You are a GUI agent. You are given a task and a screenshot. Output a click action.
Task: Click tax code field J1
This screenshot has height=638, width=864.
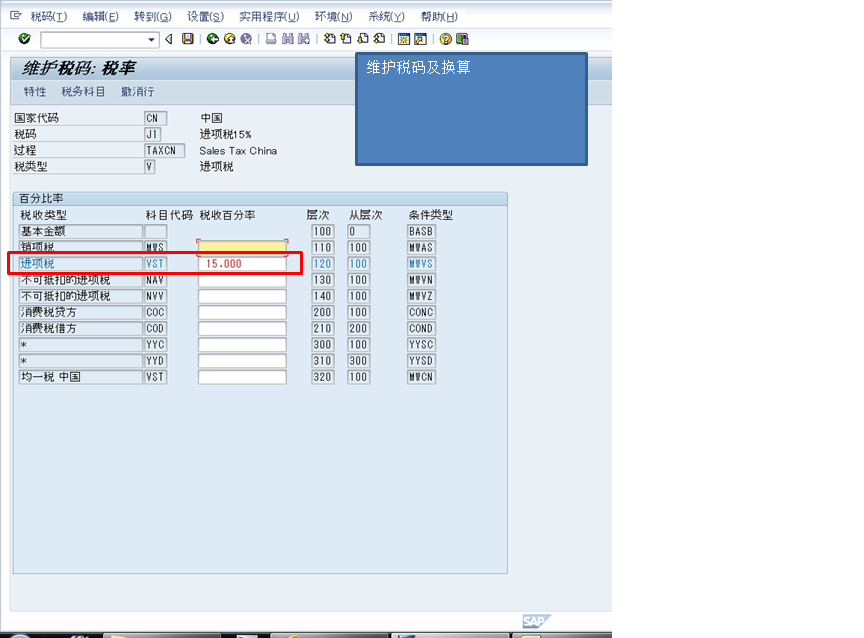(x=152, y=134)
